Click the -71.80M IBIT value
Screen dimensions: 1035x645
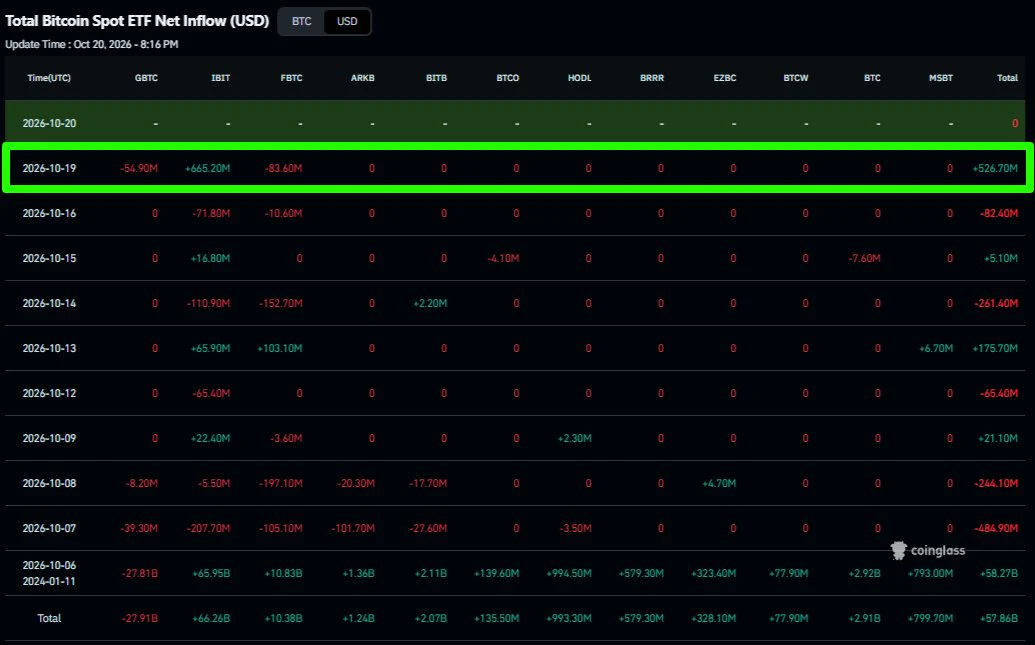coord(211,213)
